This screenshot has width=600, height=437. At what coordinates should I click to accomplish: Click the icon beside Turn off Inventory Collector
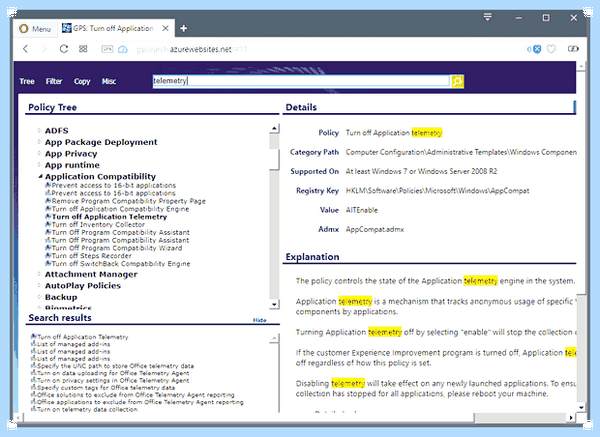(x=48, y=224)
